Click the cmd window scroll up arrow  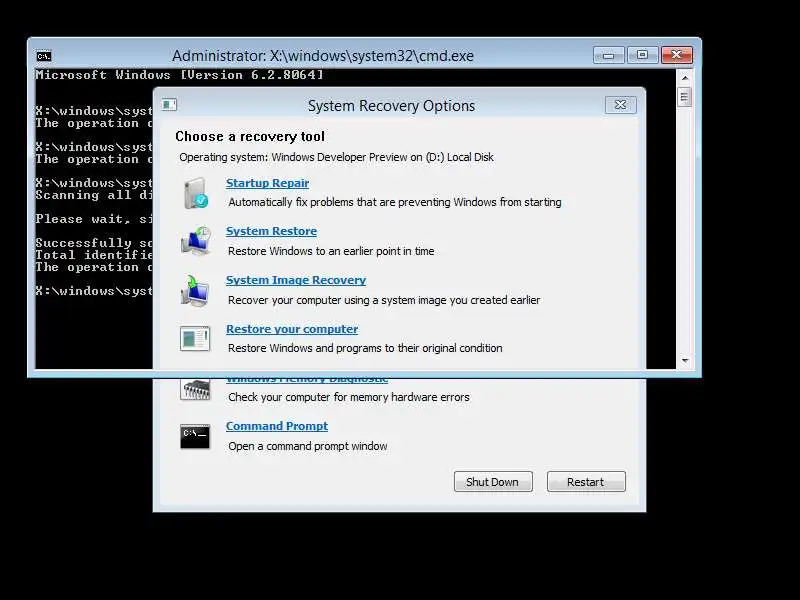tap(685, 78)
